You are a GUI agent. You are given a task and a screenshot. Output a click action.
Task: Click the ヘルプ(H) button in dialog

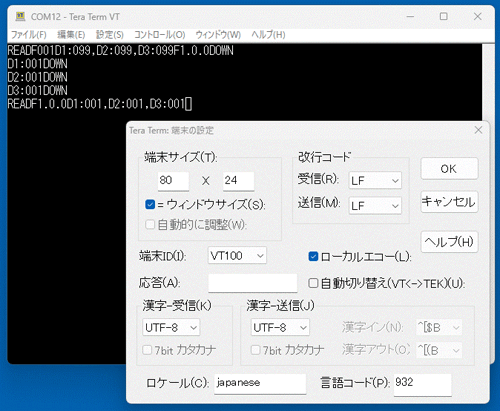(x=449, y=242)
